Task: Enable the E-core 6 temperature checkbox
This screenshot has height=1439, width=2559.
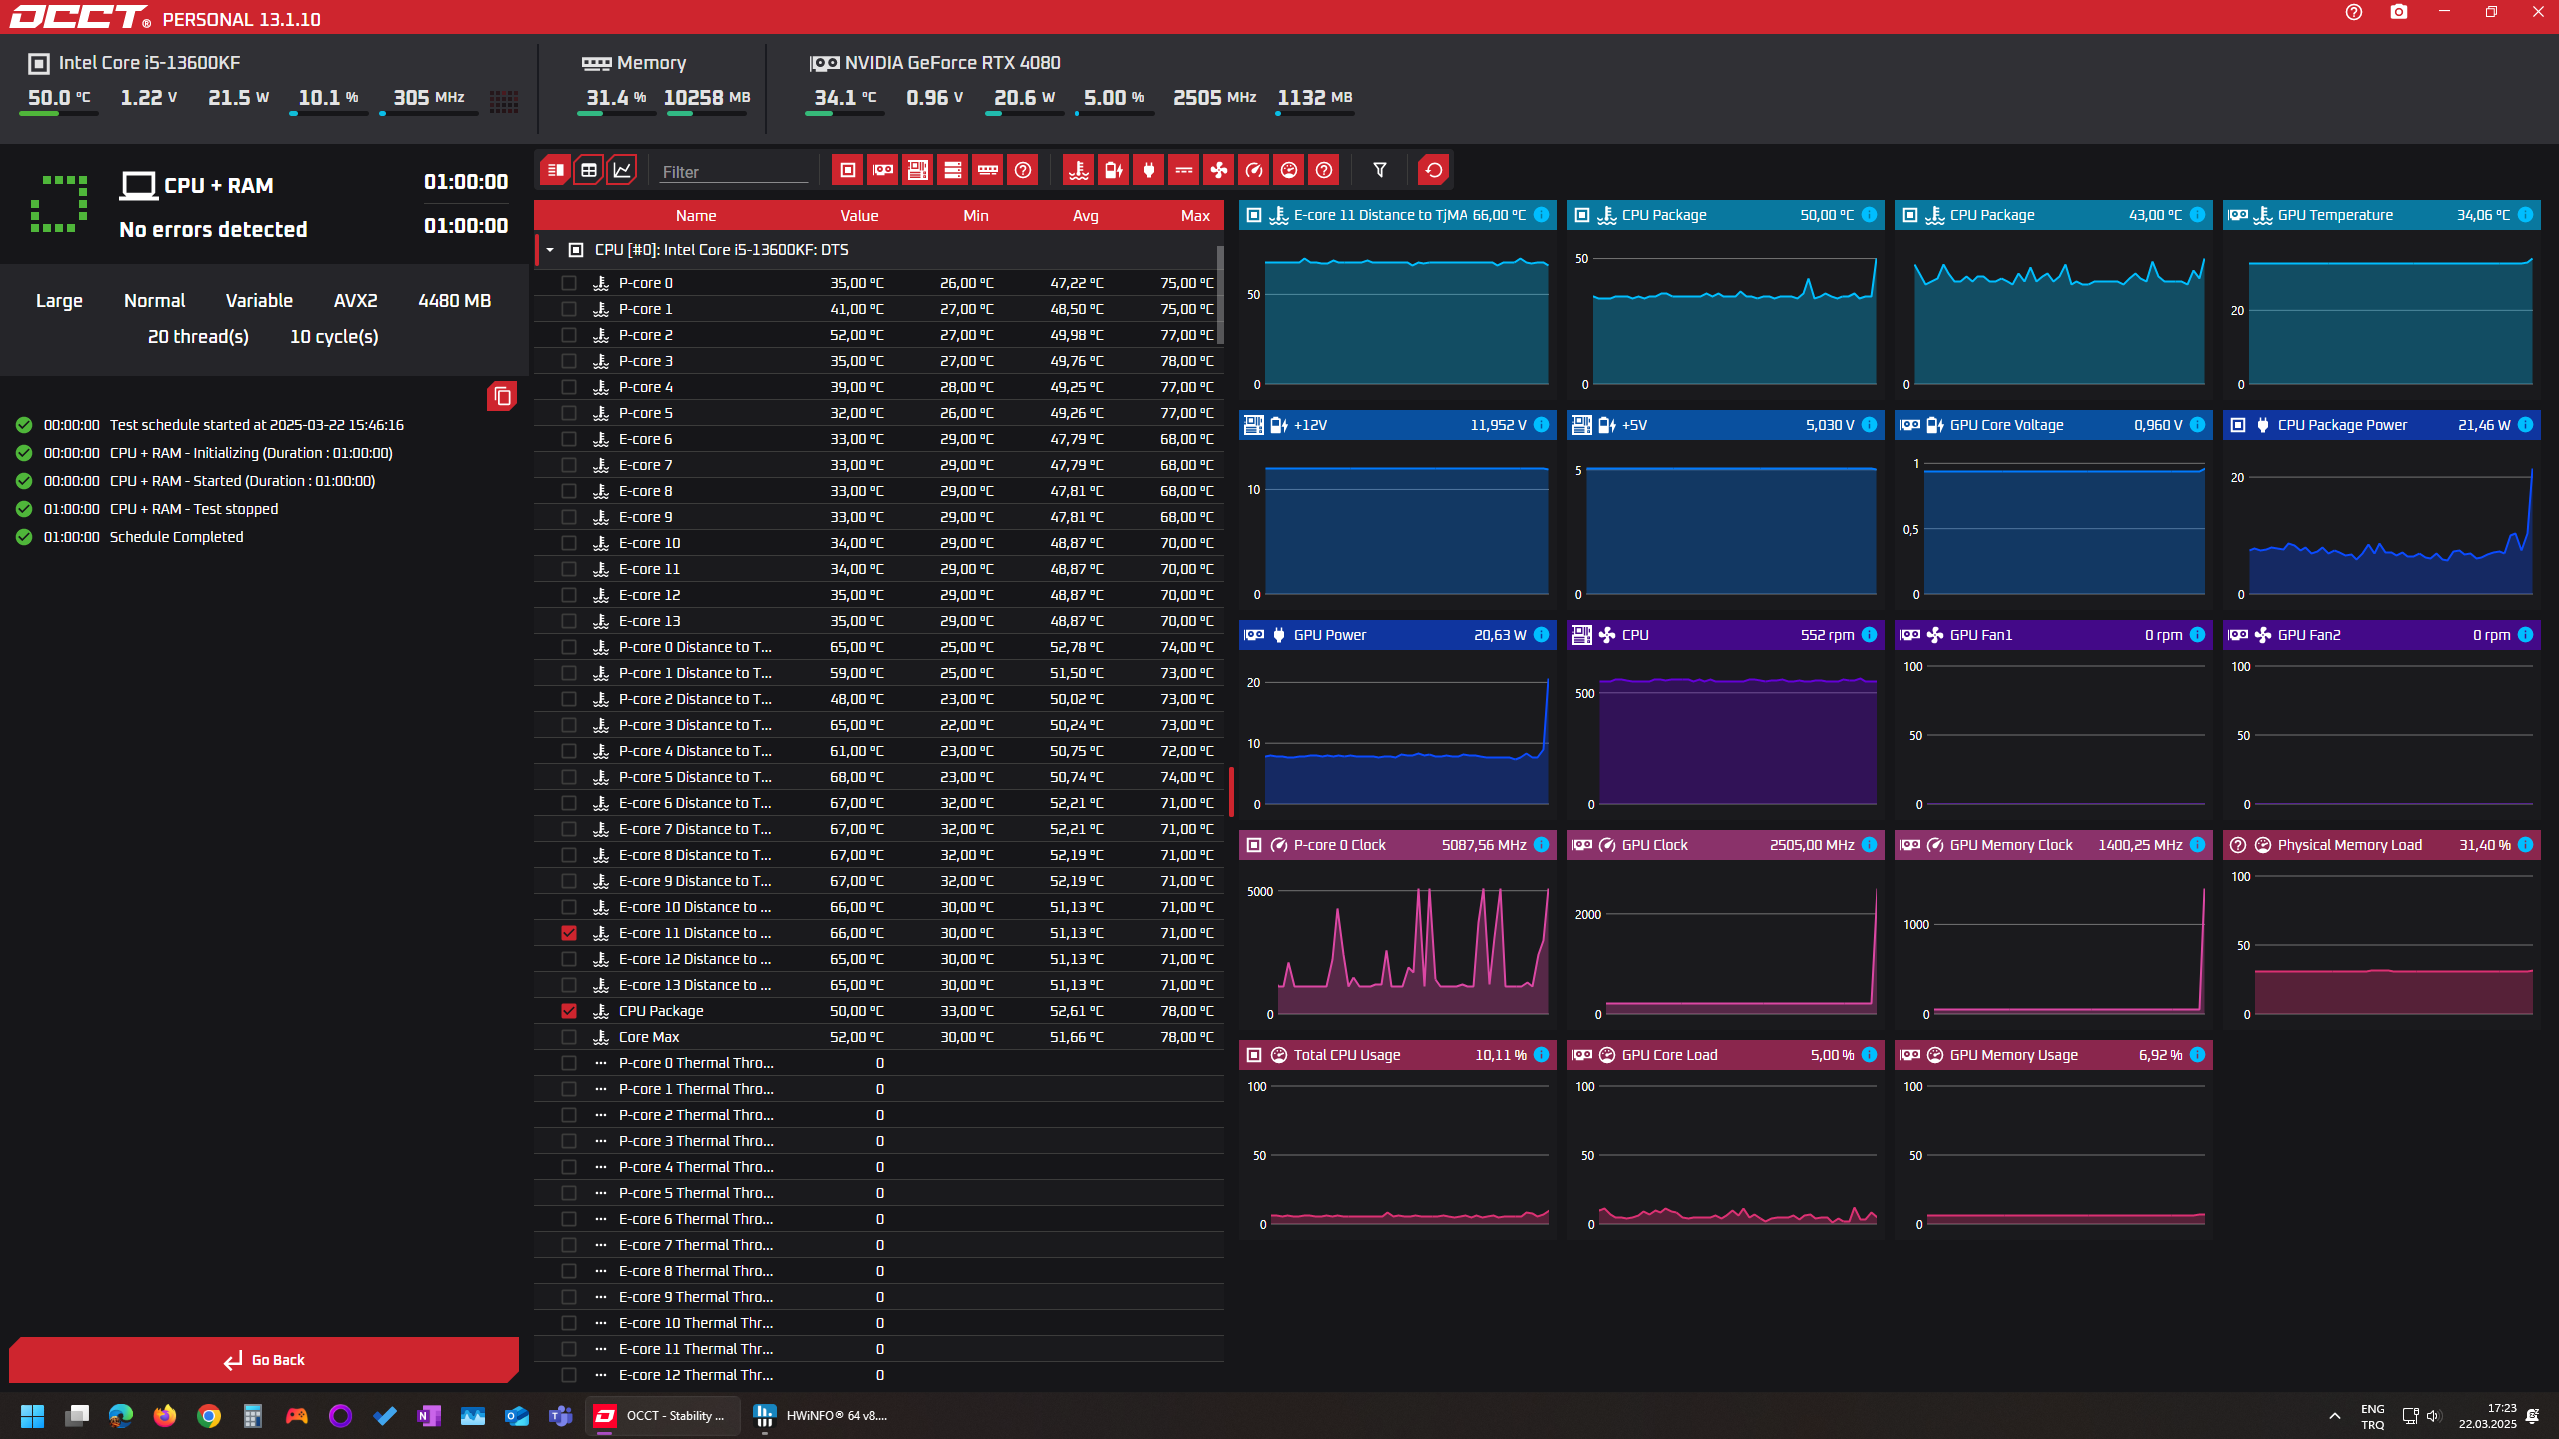Action: pyautogui.click(x=569, y=439)
